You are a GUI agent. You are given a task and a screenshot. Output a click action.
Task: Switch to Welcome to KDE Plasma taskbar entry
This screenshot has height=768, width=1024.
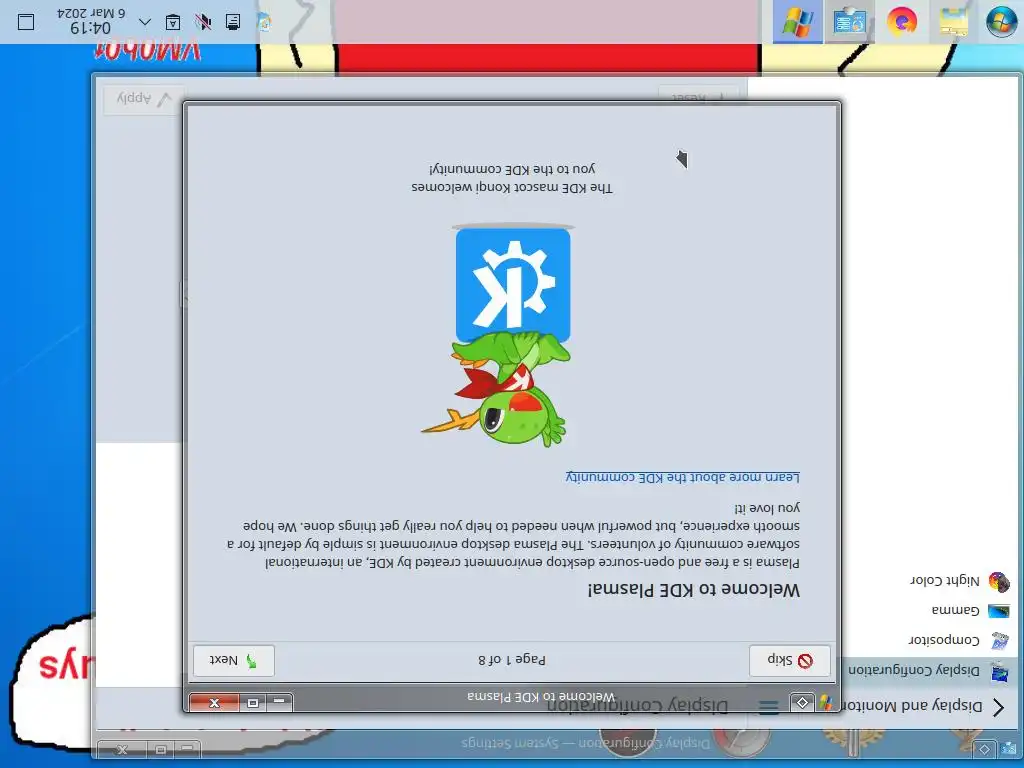[798, 22]
